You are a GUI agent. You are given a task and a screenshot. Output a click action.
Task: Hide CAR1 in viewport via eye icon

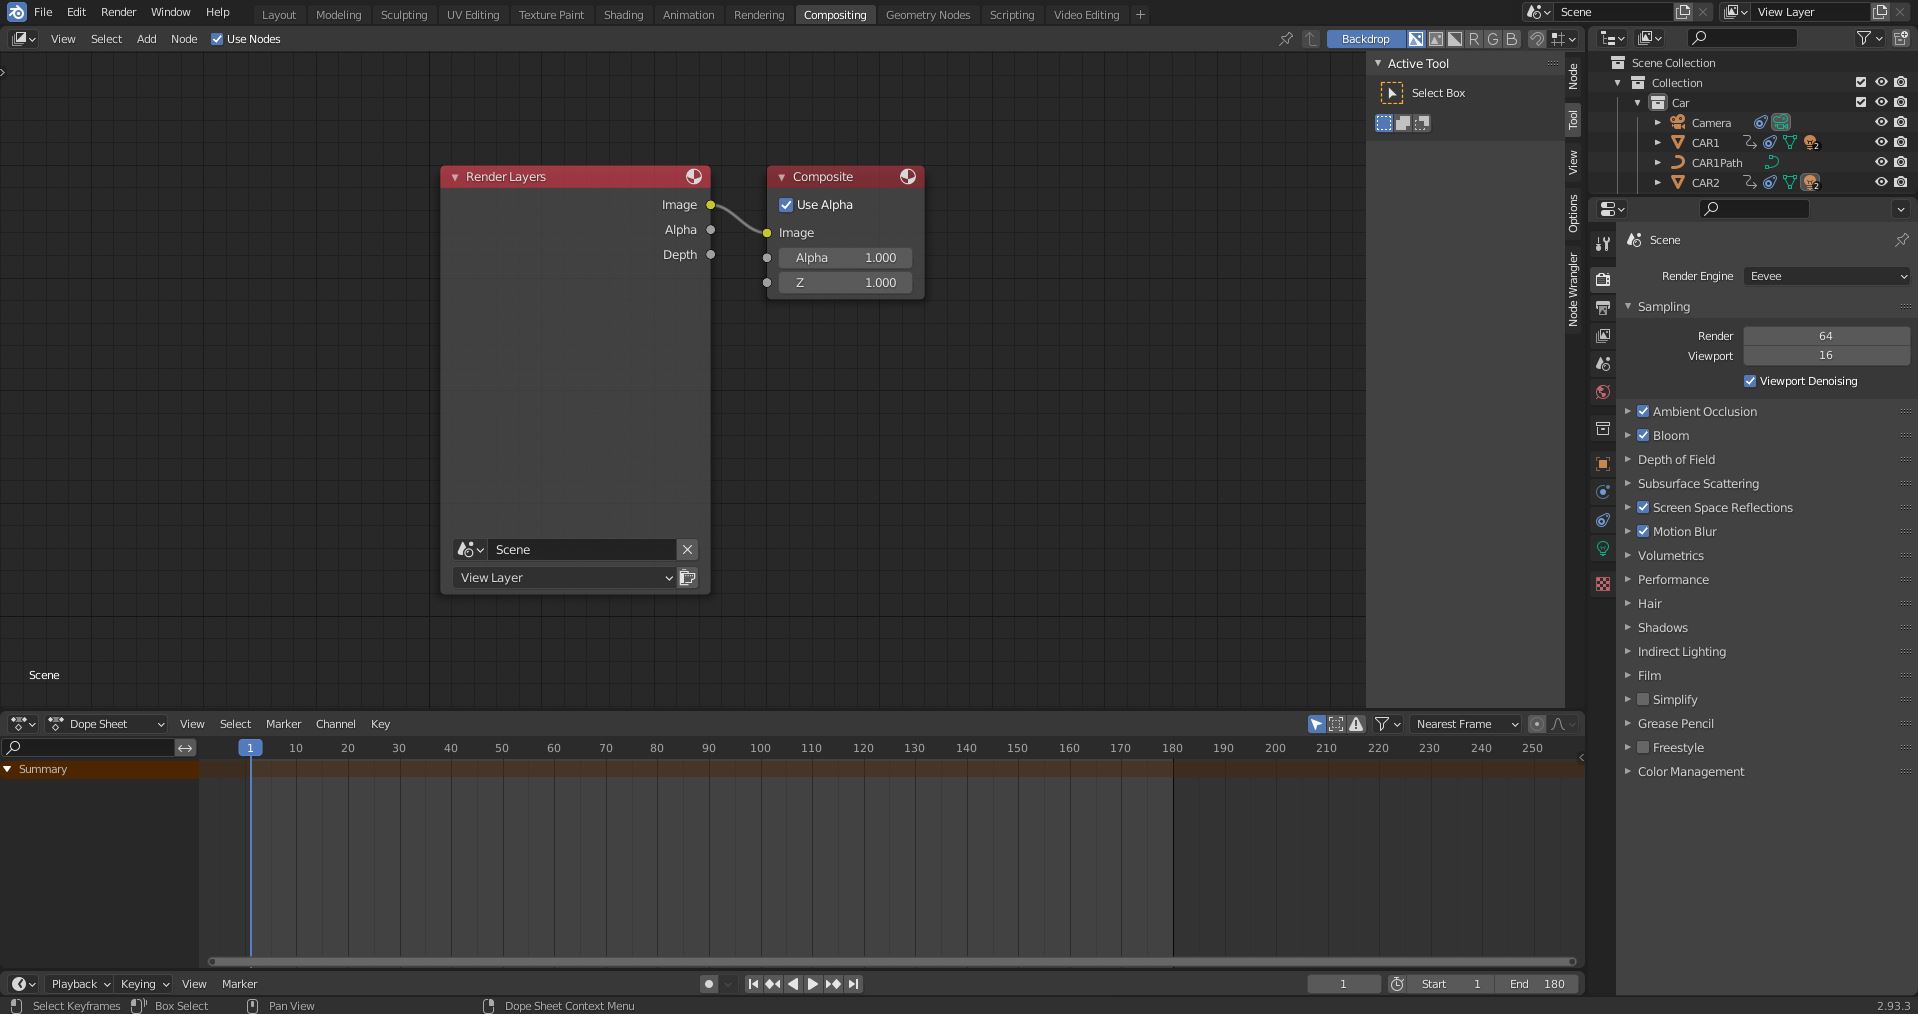click(x=1881, y=142)
